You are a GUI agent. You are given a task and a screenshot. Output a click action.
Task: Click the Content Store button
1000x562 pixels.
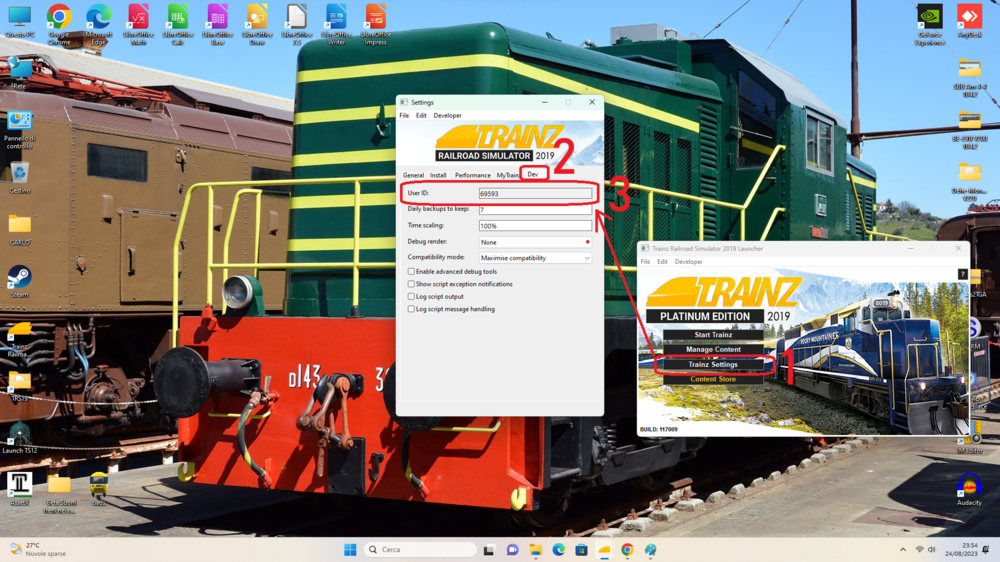tap(713, 379)
